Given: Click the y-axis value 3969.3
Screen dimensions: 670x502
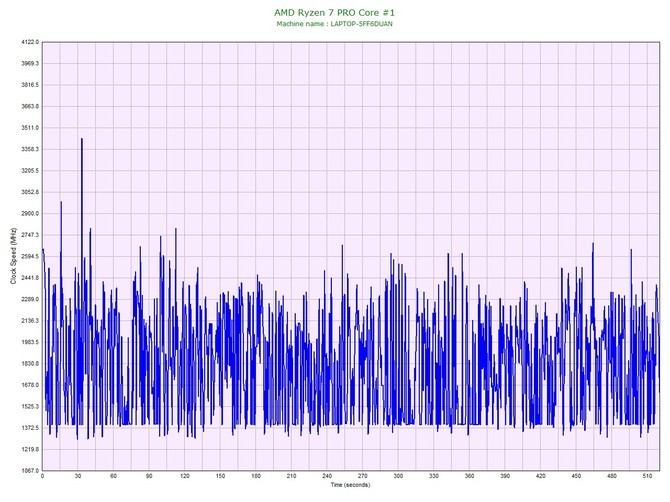Looking at the screenshot, I should coord(30,64).
